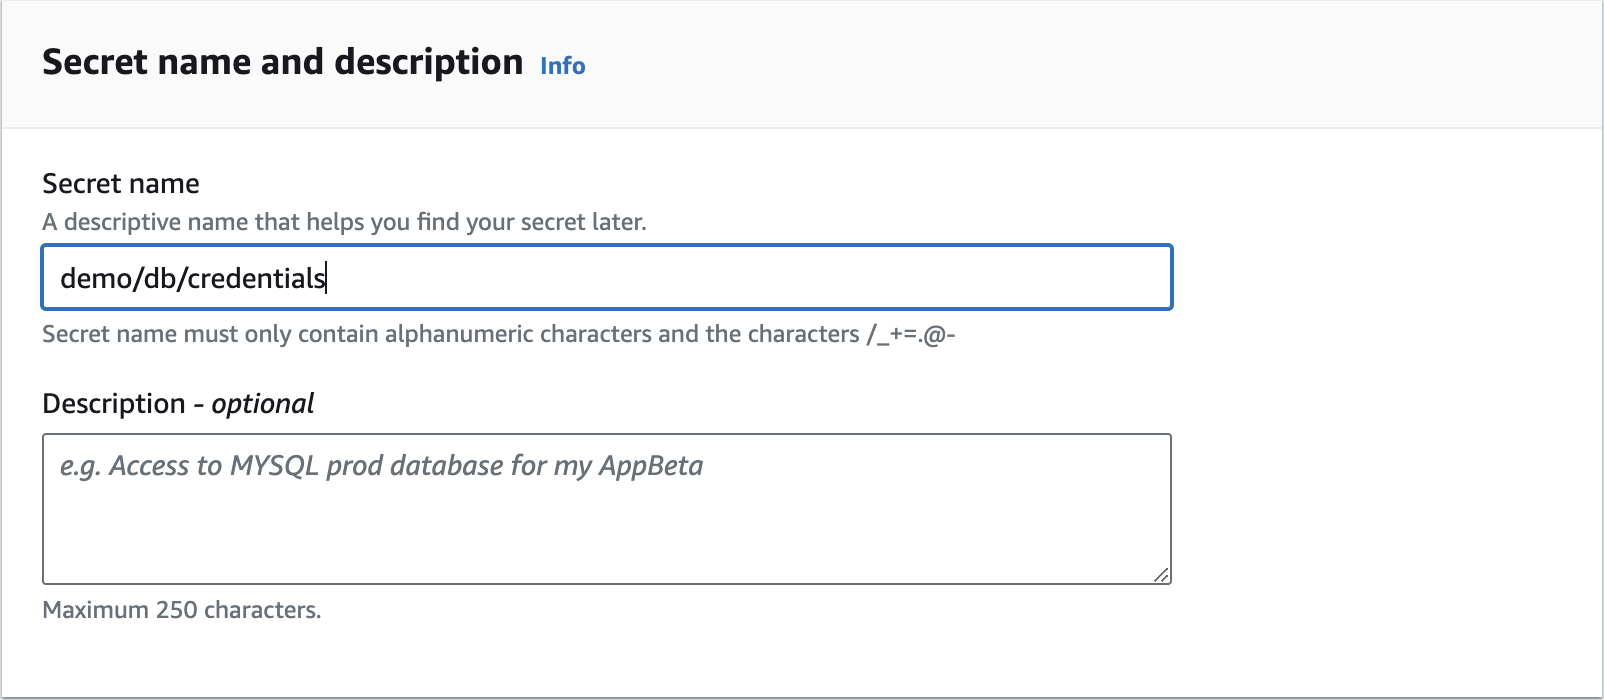Click the word 'Description' in the field label
This screenshot has height=700, width=1604.
coord(114,404)
